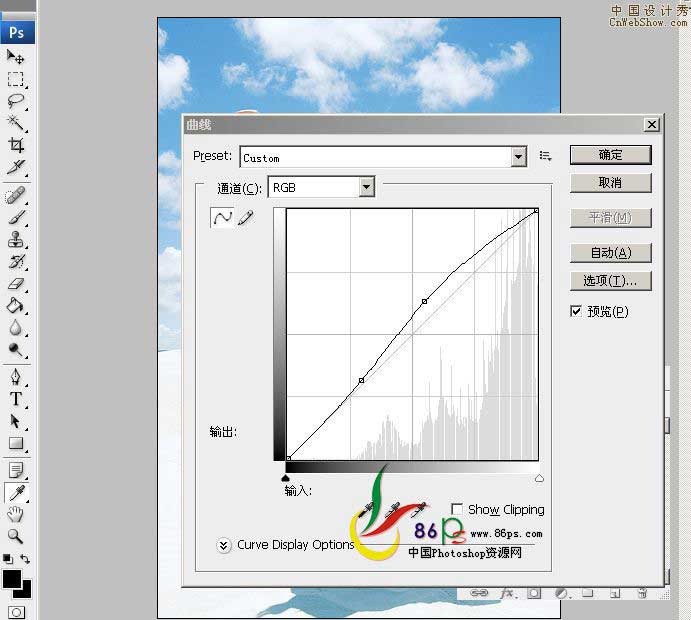Select the Hand tool
The height and width of the screenshot is (620, 691).
[16, 514]
